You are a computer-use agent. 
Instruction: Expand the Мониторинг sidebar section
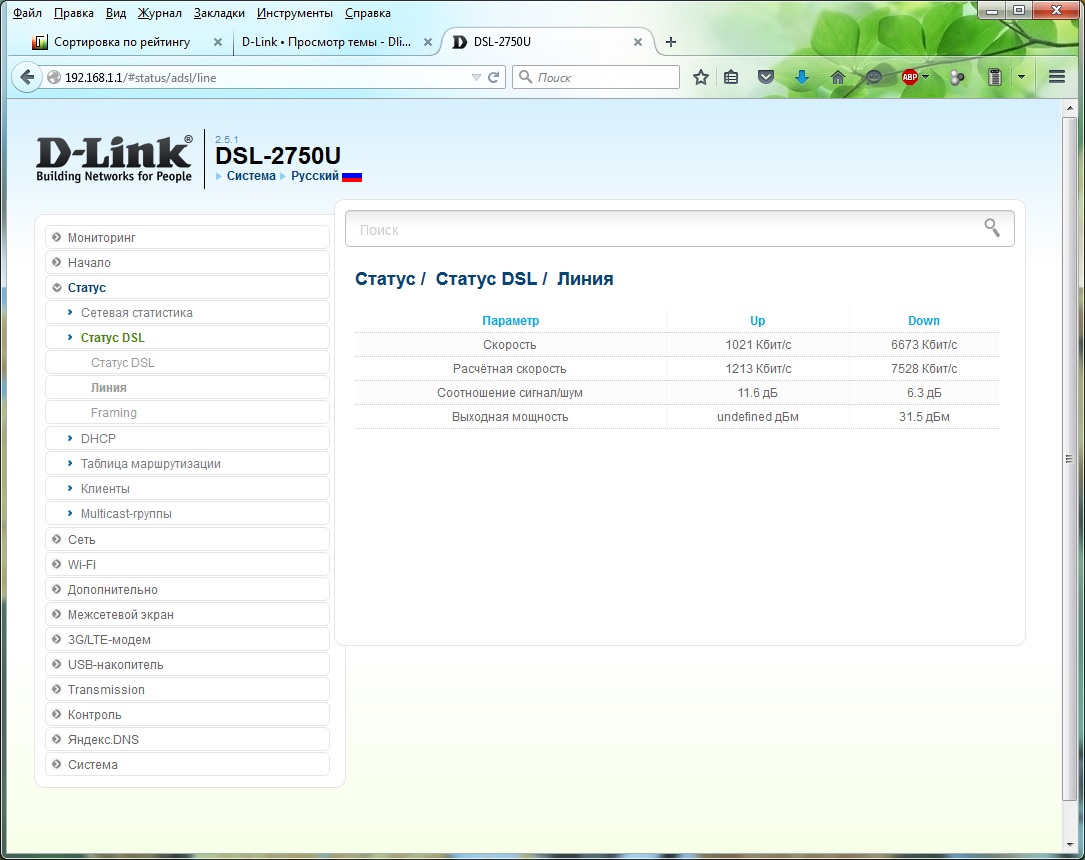[x=101, y=238]
